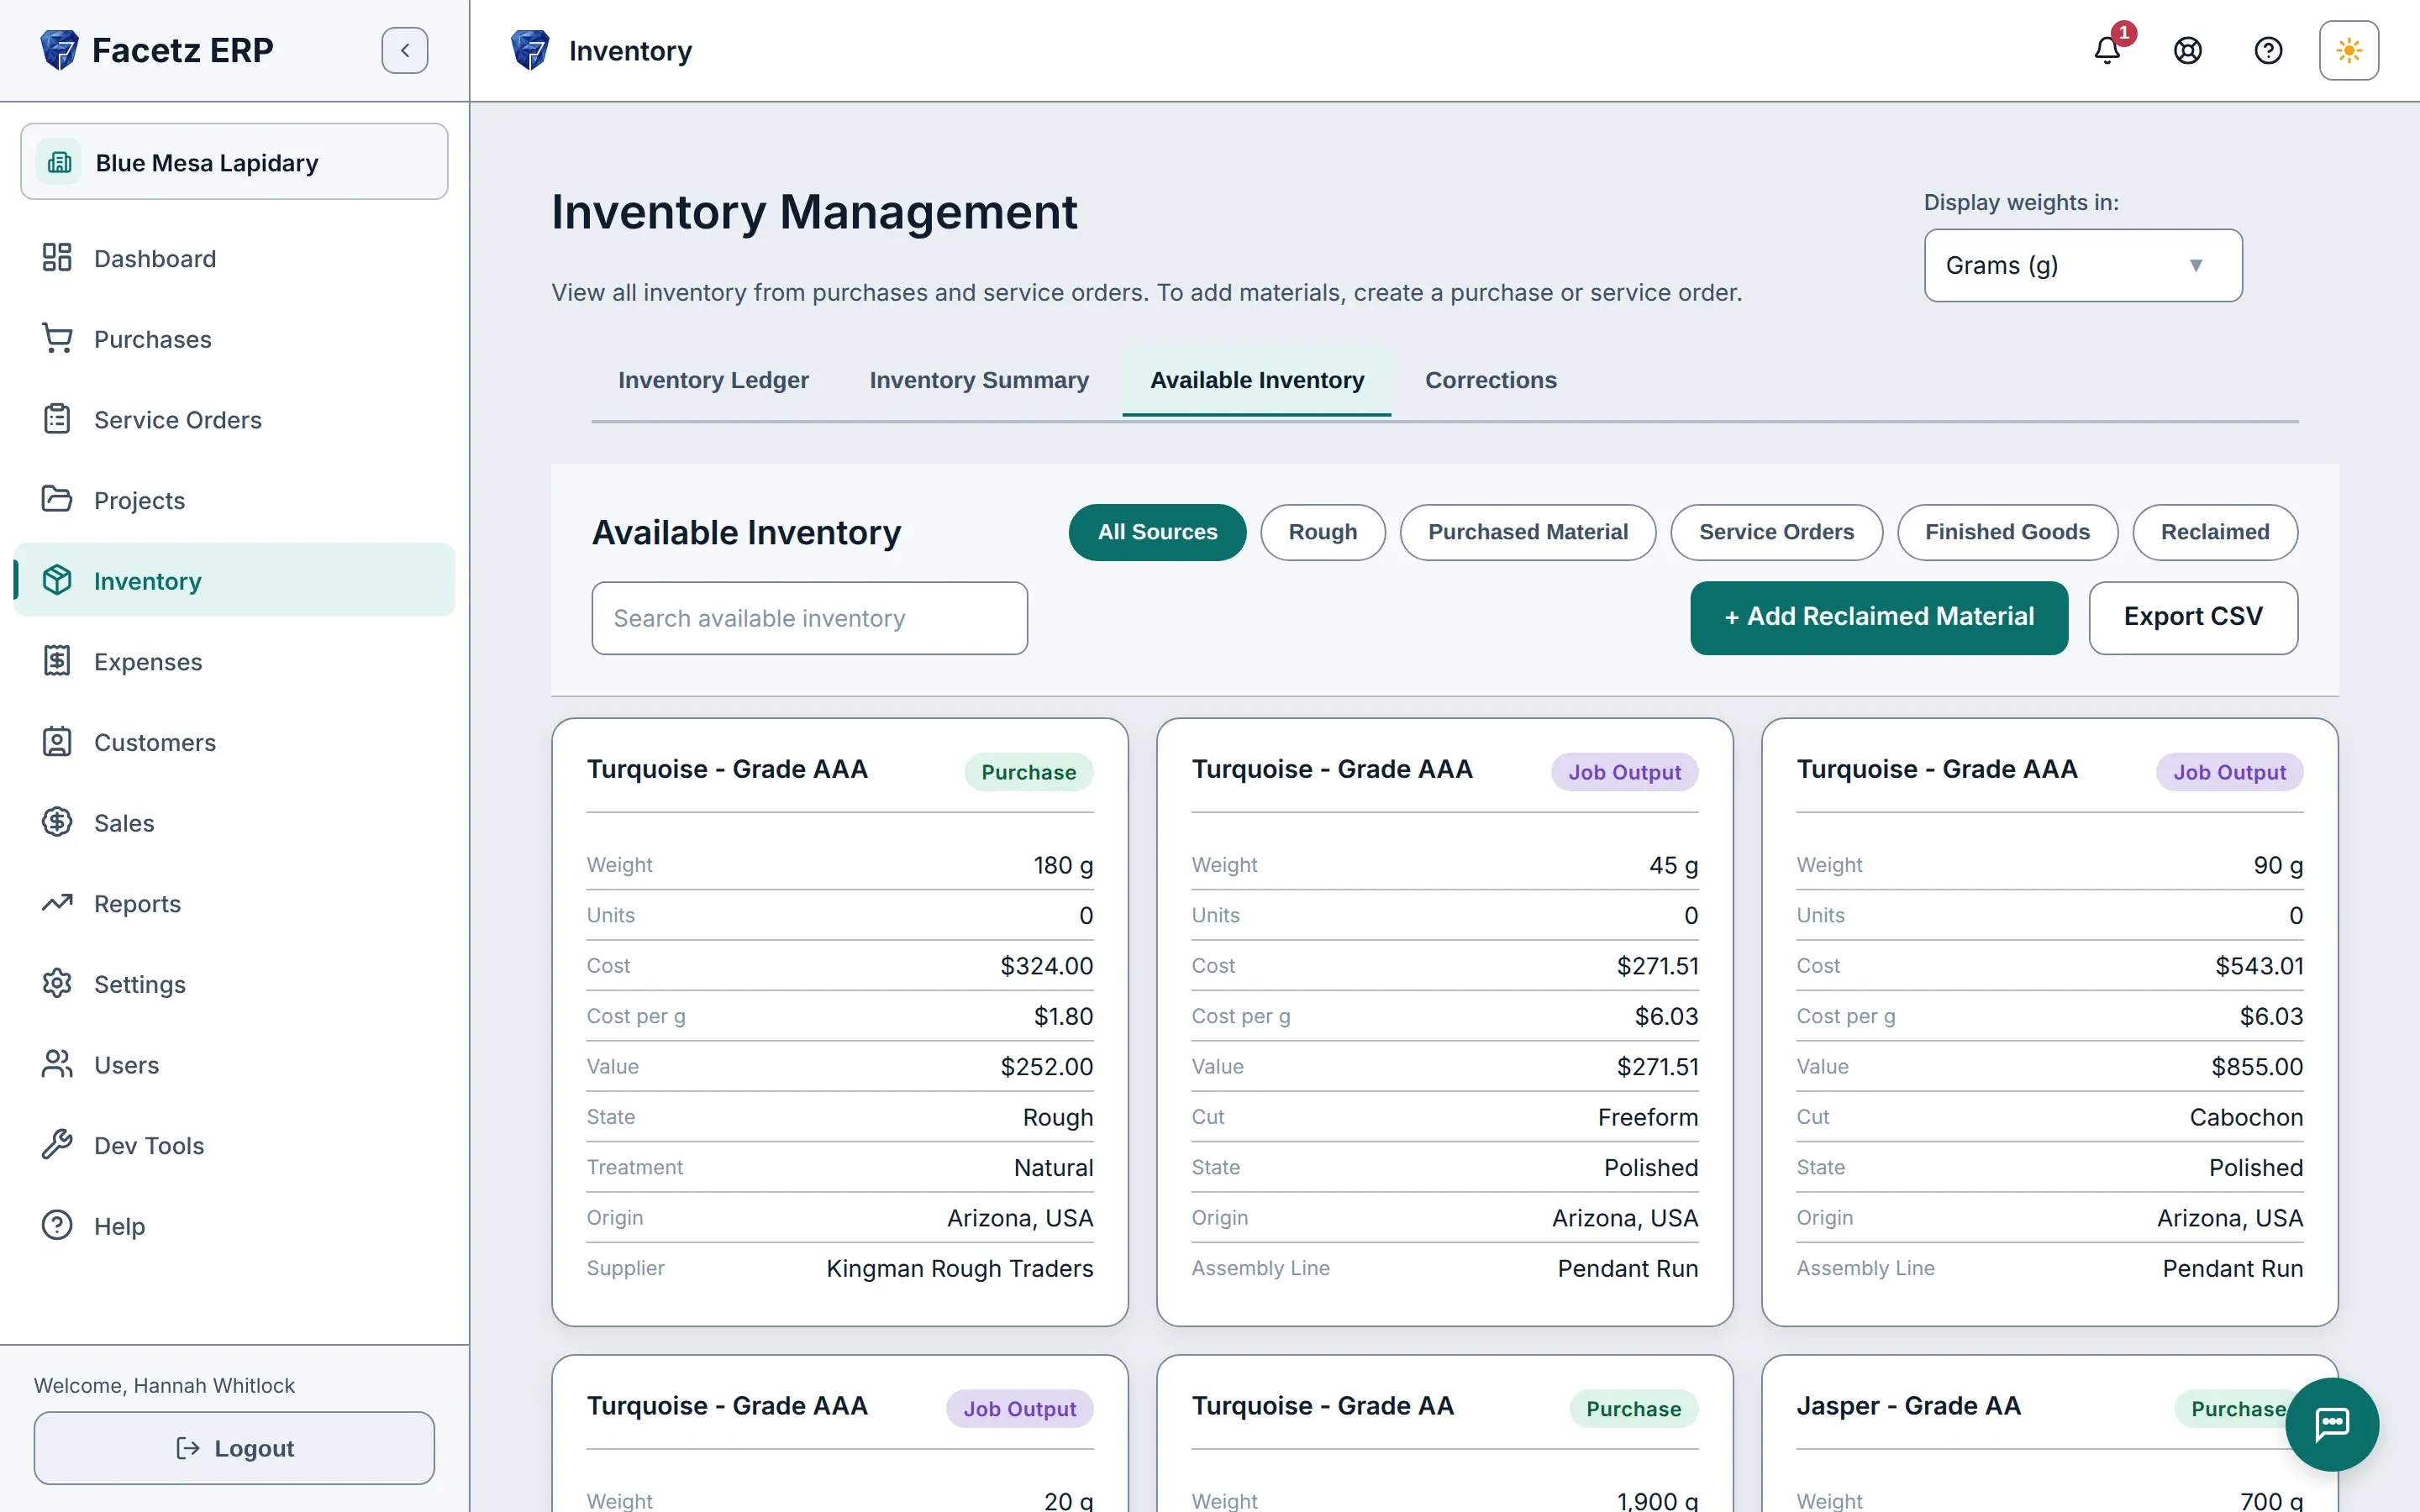
Task: Open the notifications bell icon
Action: [x=2106, y=50]
